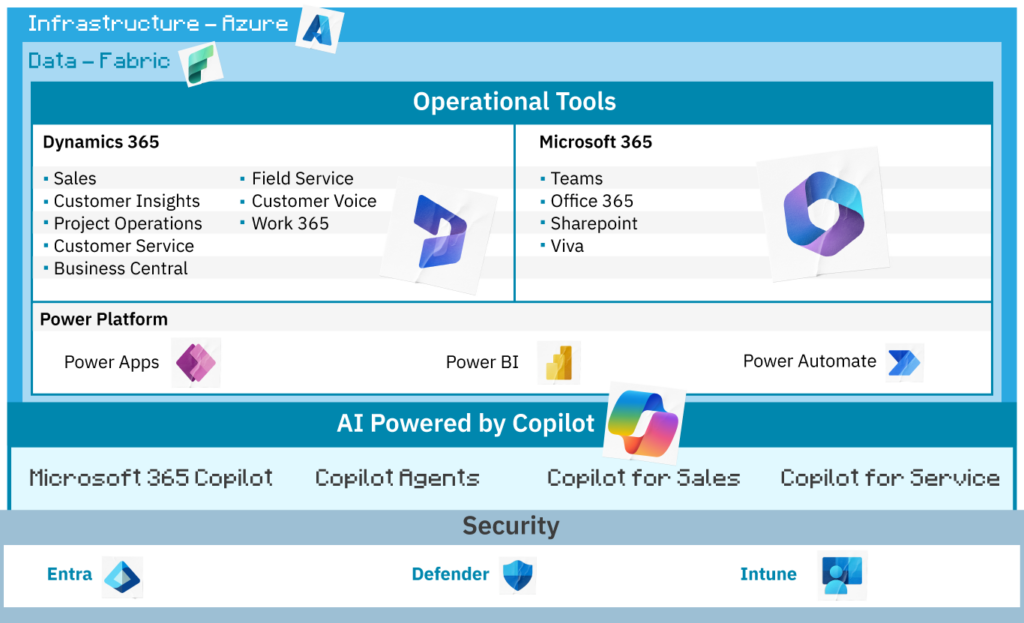Select Customer Insights in Dynamics 365 list
Viewport: 1024px width, 623px height.
126,201
